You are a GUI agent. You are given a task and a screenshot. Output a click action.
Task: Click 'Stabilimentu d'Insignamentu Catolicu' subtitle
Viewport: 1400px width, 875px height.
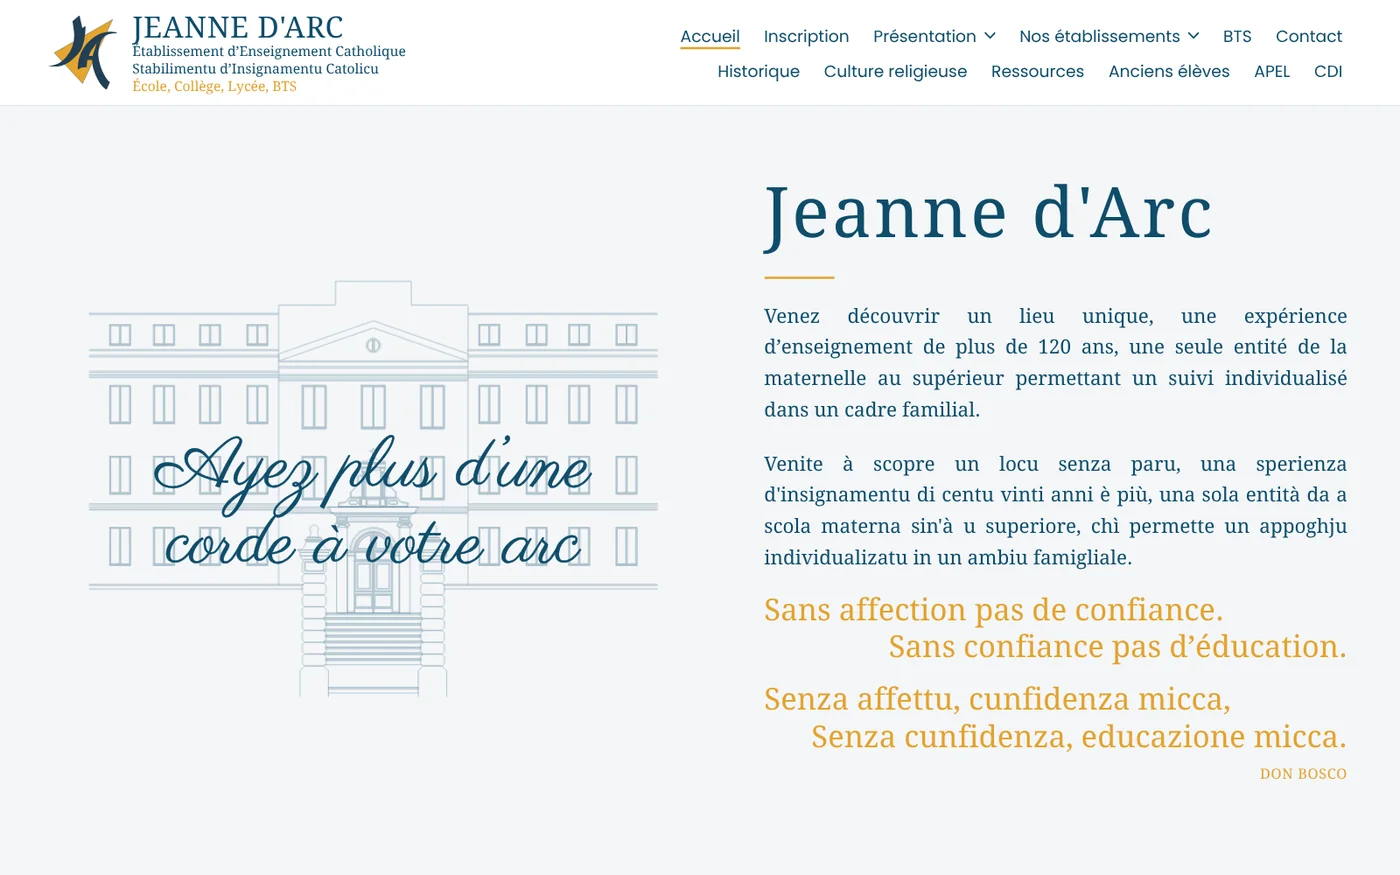click(255, 69)
